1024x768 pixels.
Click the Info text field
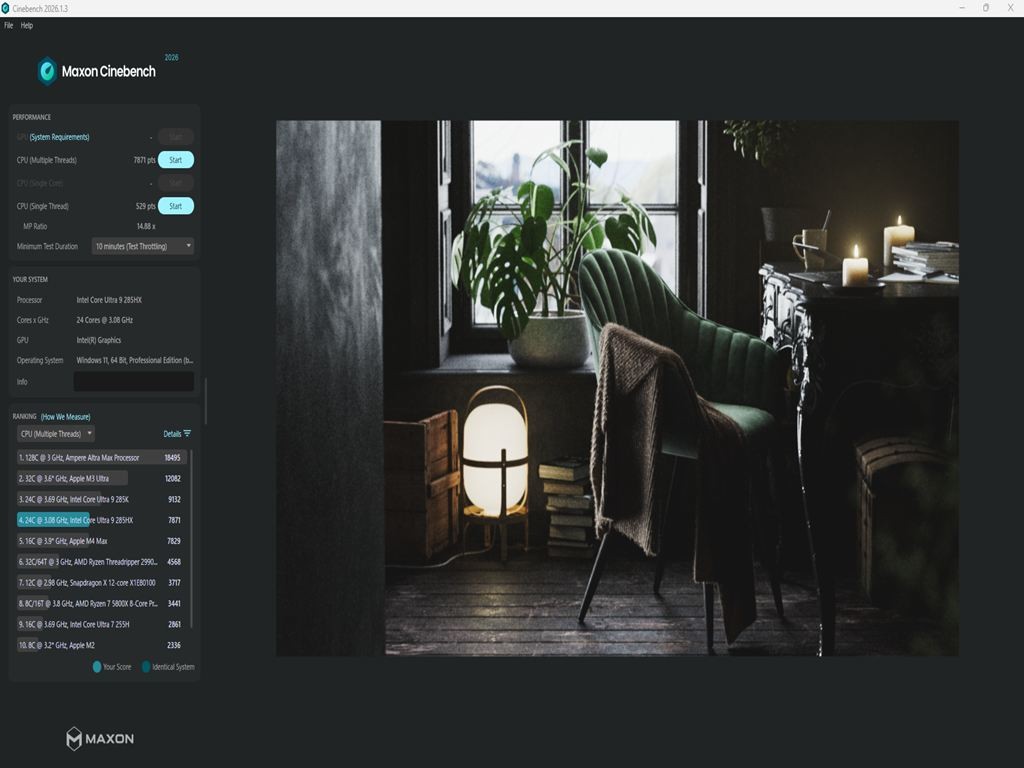[x=134, y=381]
